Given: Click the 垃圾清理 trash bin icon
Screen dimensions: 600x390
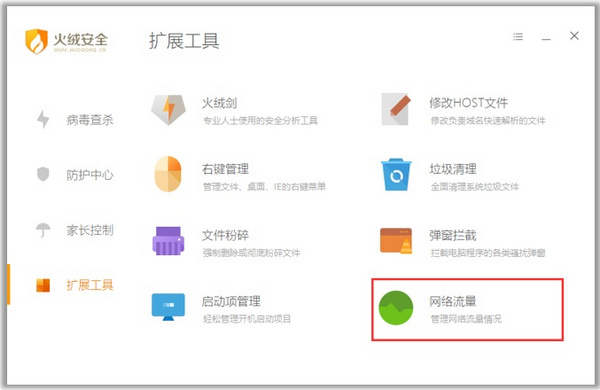Looking at the screenshot, I should (x=396, y=175).
